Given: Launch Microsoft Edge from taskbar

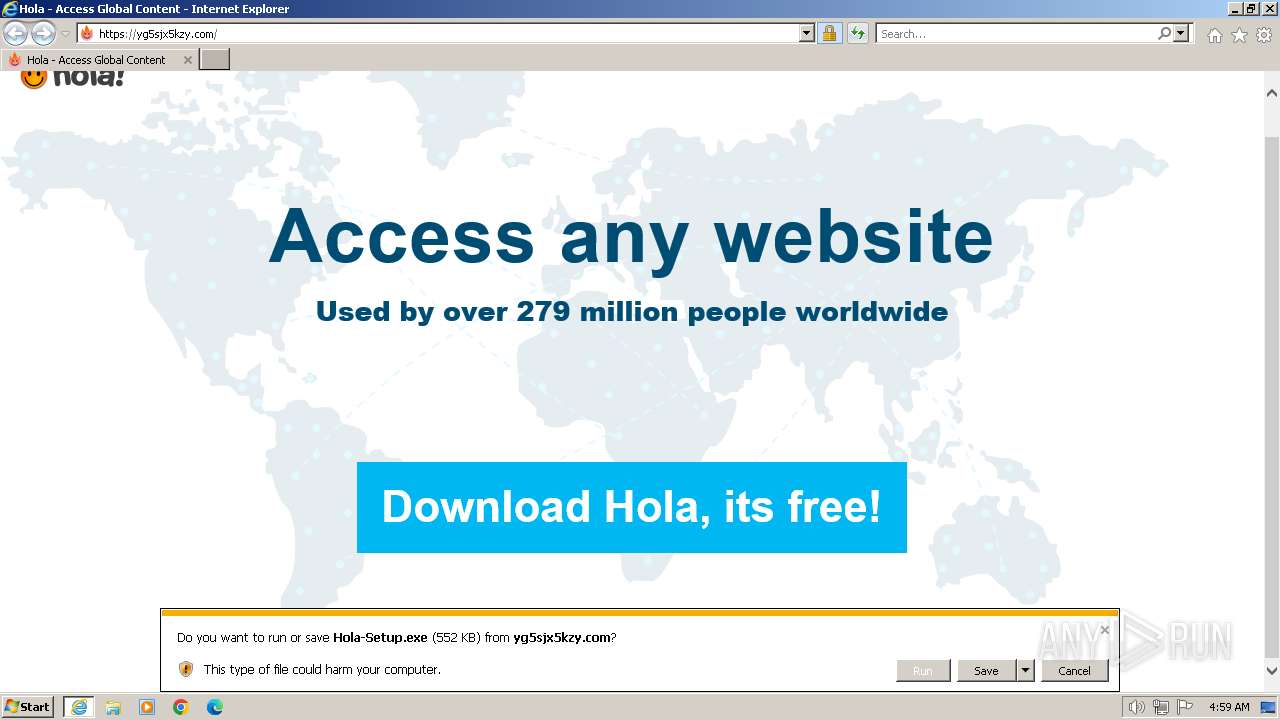Looking at the screenshot, I should pos(215,707).
